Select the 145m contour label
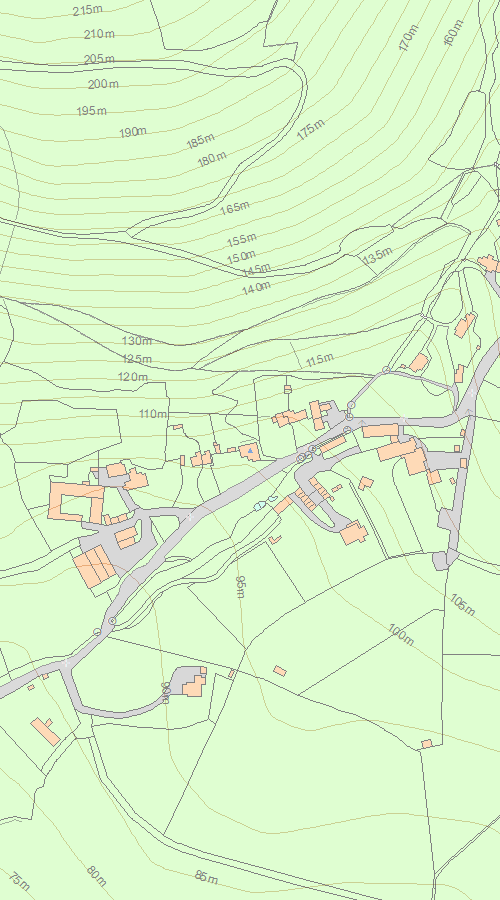Screen dimensions: 500x900 256,269
